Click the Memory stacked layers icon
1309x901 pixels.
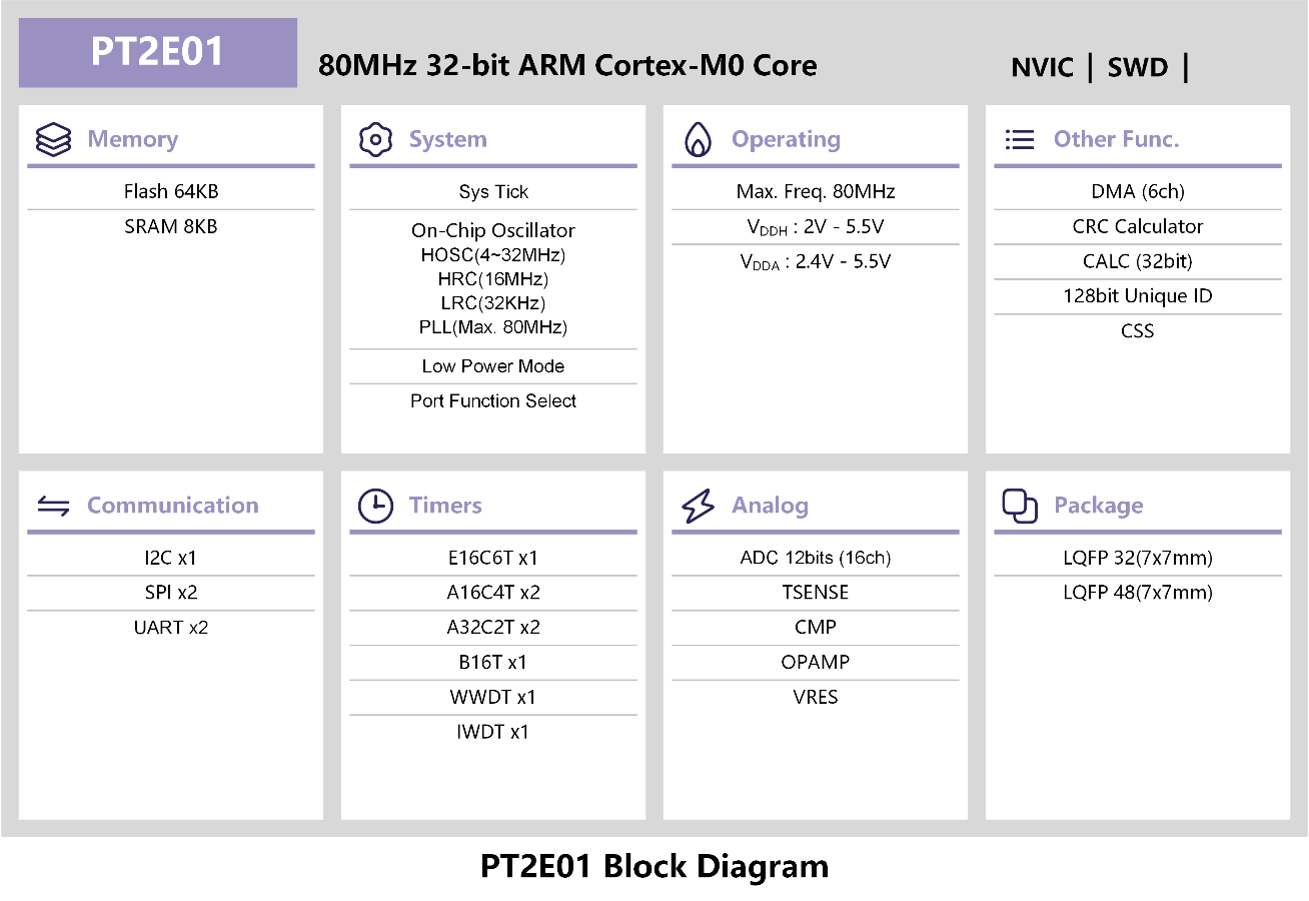pyautogui.click(x=52, y=140)
